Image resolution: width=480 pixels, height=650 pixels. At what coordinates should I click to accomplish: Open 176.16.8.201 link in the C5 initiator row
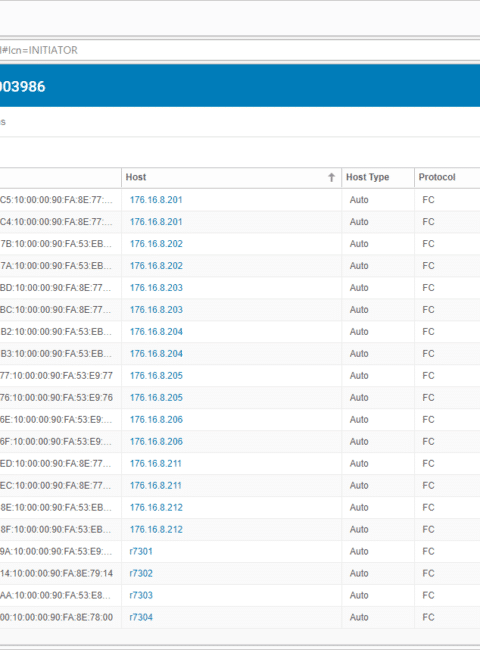tap(156, 200)
